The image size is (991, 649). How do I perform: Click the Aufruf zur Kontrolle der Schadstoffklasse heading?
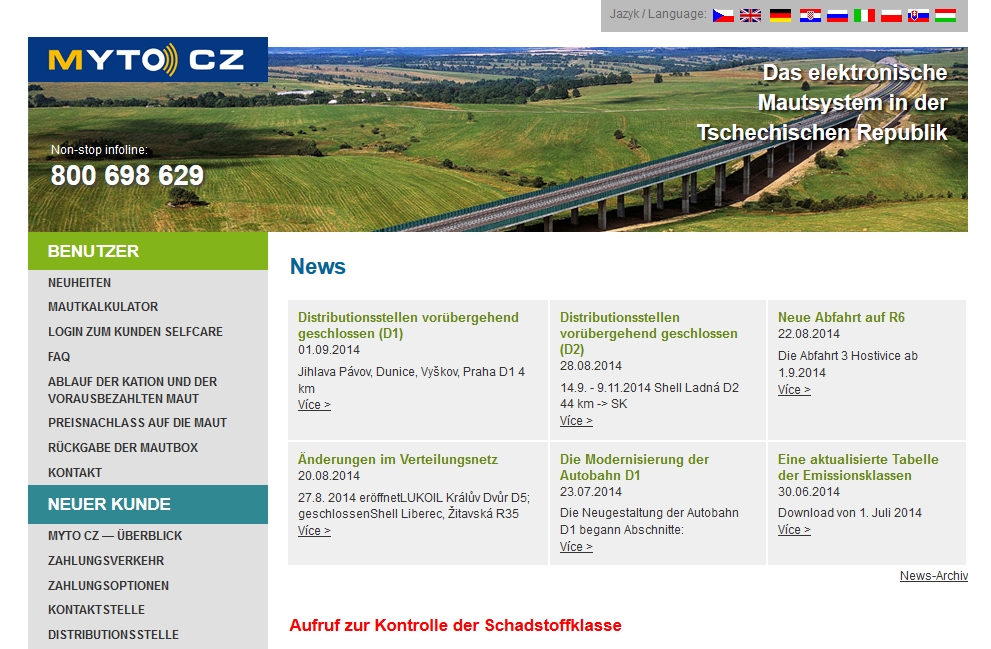[x=455, y=626]
